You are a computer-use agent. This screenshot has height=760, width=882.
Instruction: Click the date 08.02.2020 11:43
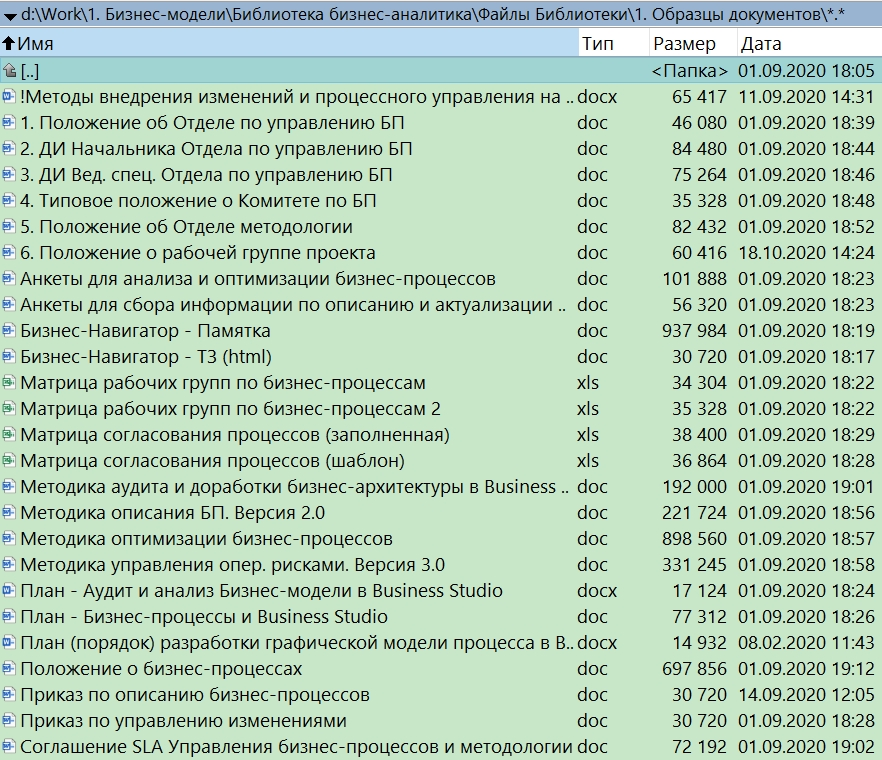point(806,642)
